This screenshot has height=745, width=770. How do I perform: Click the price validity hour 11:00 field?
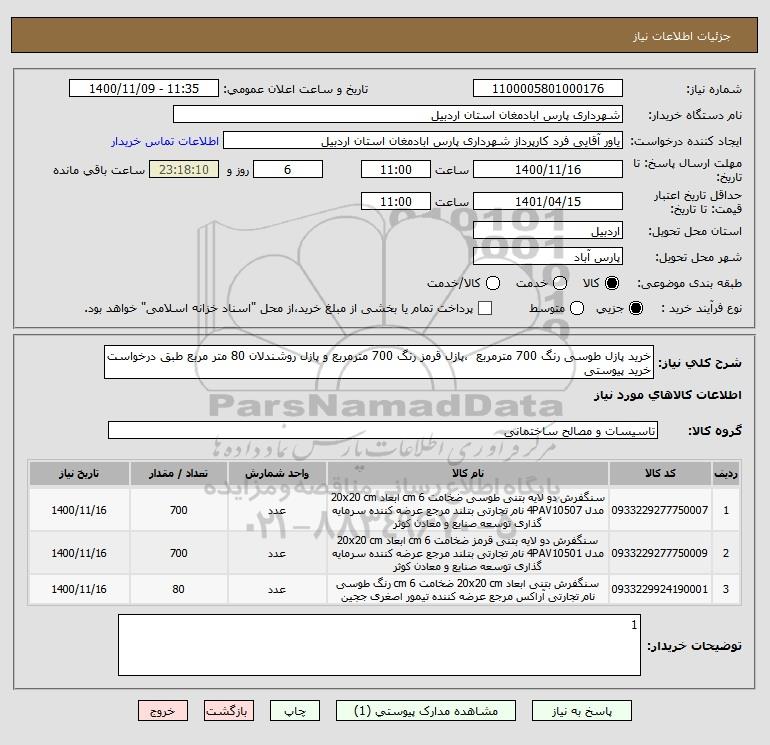(x=396, y=201)
